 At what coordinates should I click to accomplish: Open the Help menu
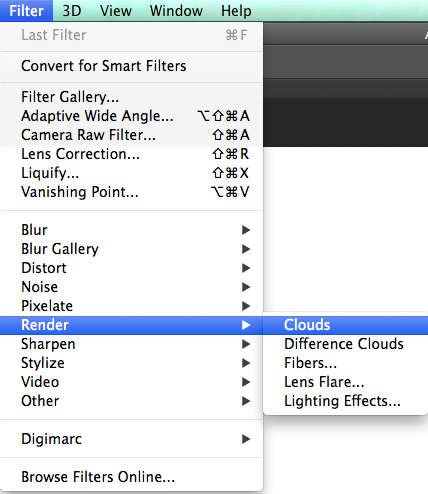click(236, 11)
